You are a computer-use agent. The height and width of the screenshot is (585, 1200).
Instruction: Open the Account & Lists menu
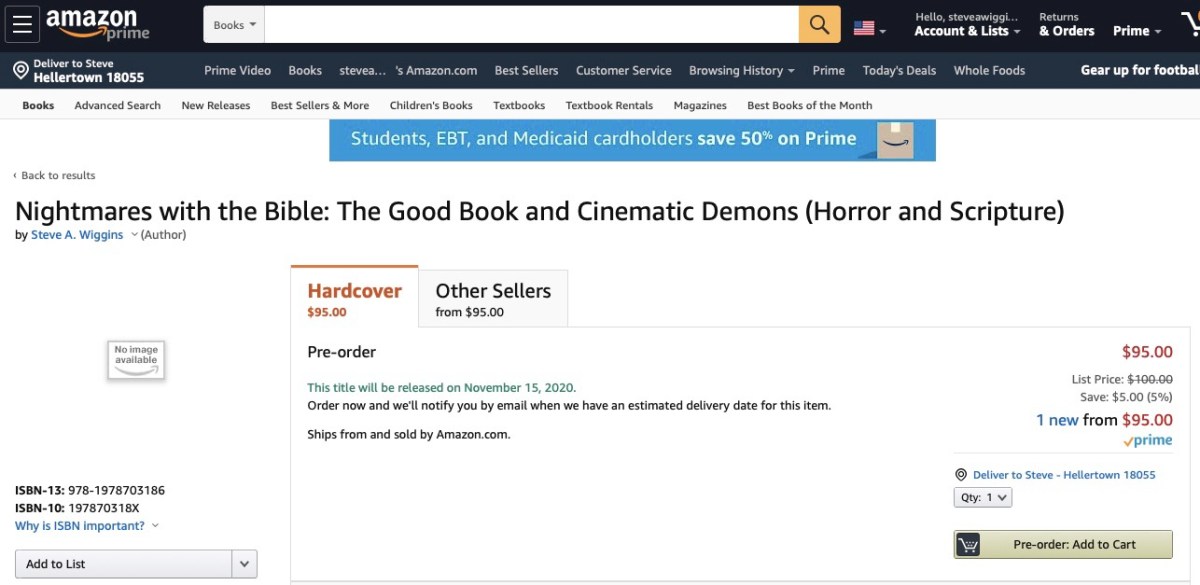pos(966,31)
